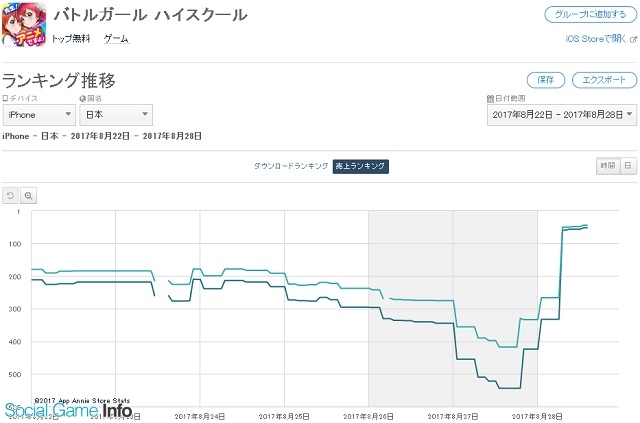Viewport: 640px width, 423px height.
Task: Click the external link icon beside iOS Store
Action: pyautogui.click(x=633, y=40)
